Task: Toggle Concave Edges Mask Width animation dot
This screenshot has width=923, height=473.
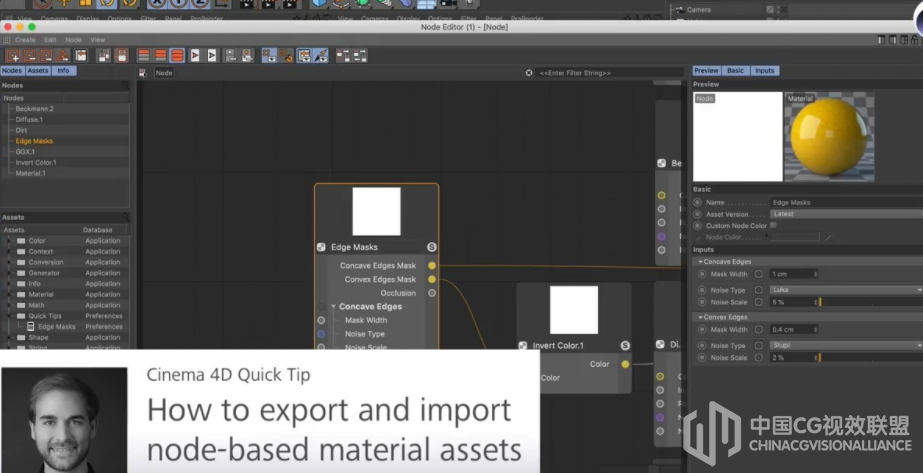Action: point(702,274)
